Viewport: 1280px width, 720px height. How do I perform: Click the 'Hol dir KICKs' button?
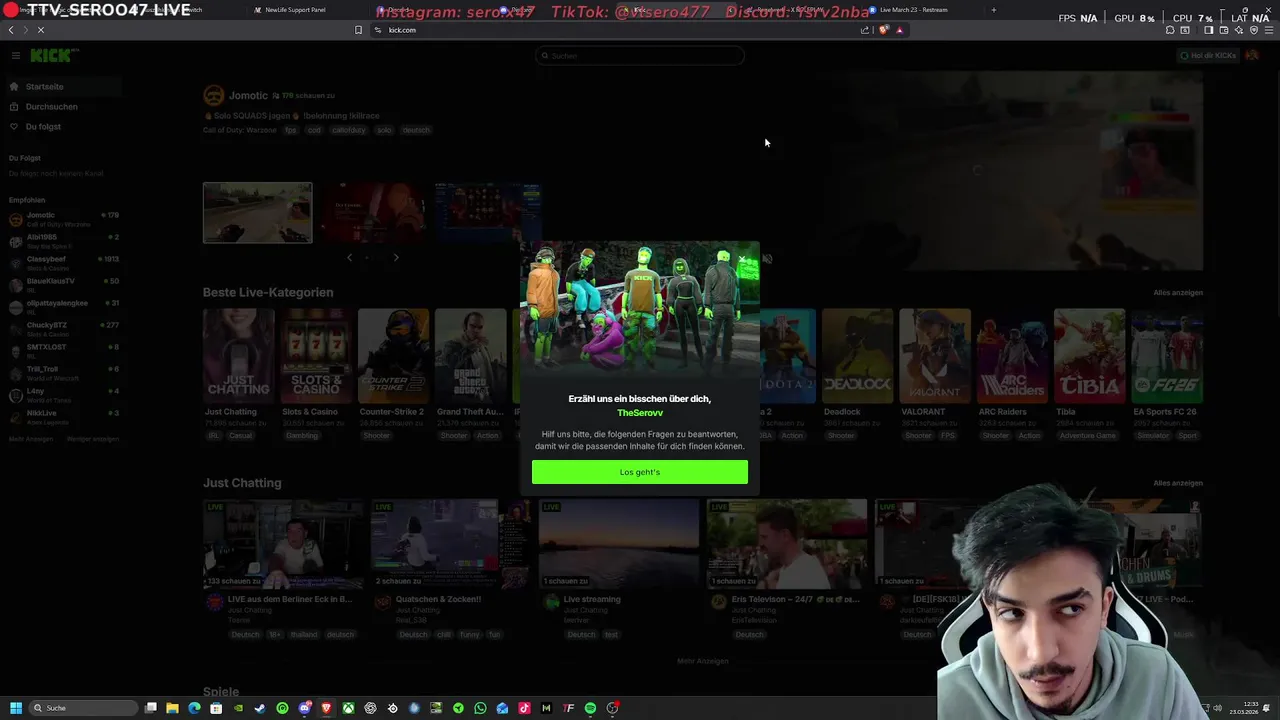(x=1208, y=56)
